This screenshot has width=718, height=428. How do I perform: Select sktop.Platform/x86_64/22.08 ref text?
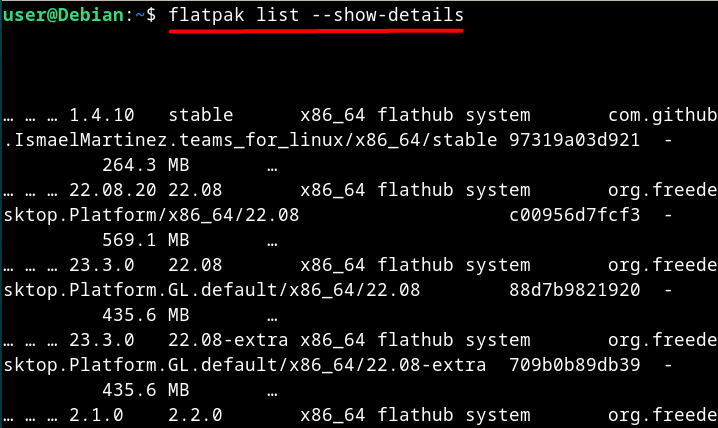pos(151,215)
